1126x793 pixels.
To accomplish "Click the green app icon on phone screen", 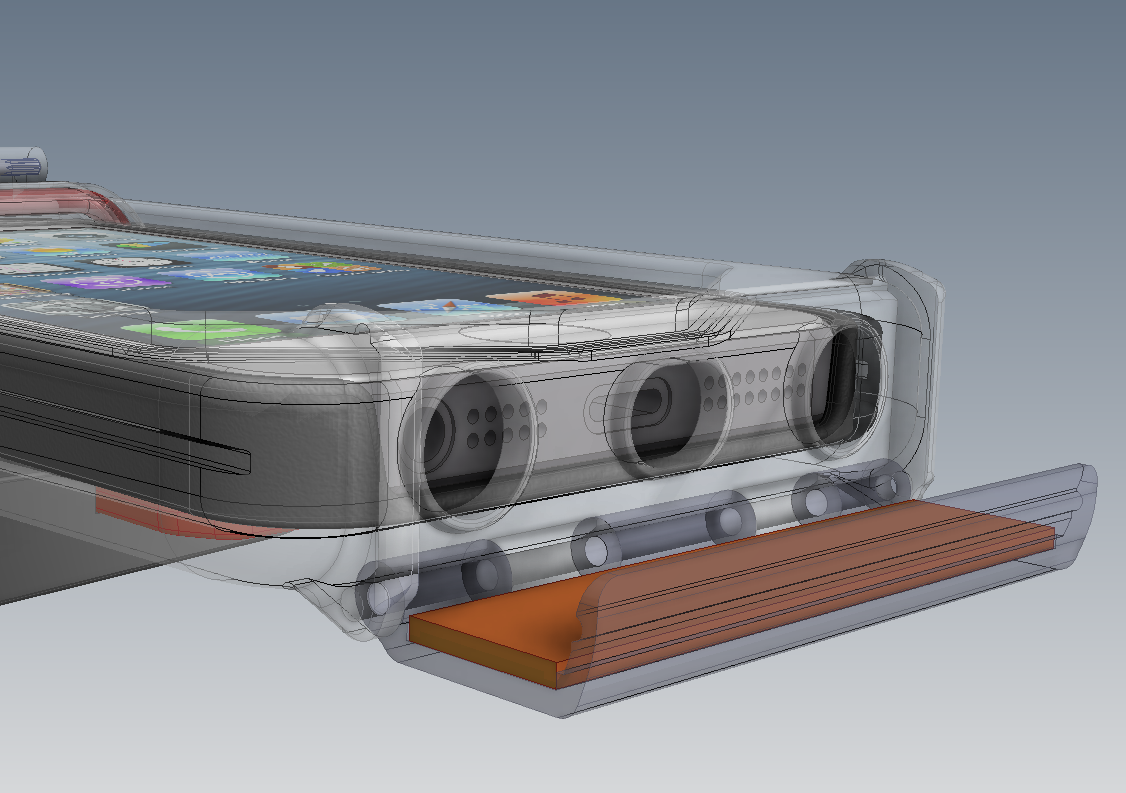I will tap(201, 330).
